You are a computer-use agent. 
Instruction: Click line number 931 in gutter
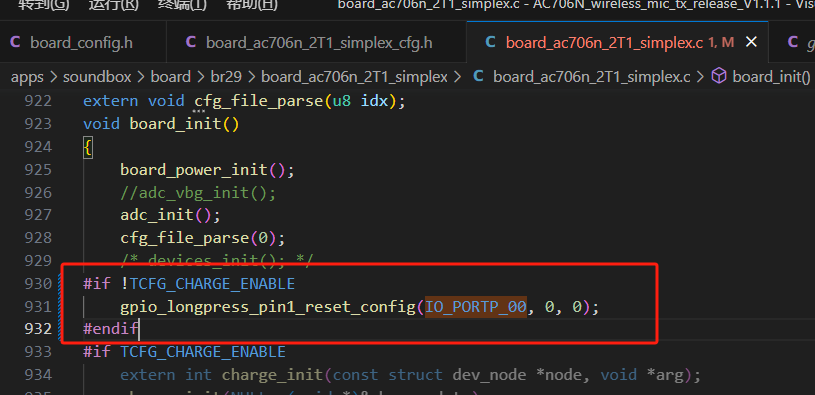pyautogui.click(x=38, y=307)
